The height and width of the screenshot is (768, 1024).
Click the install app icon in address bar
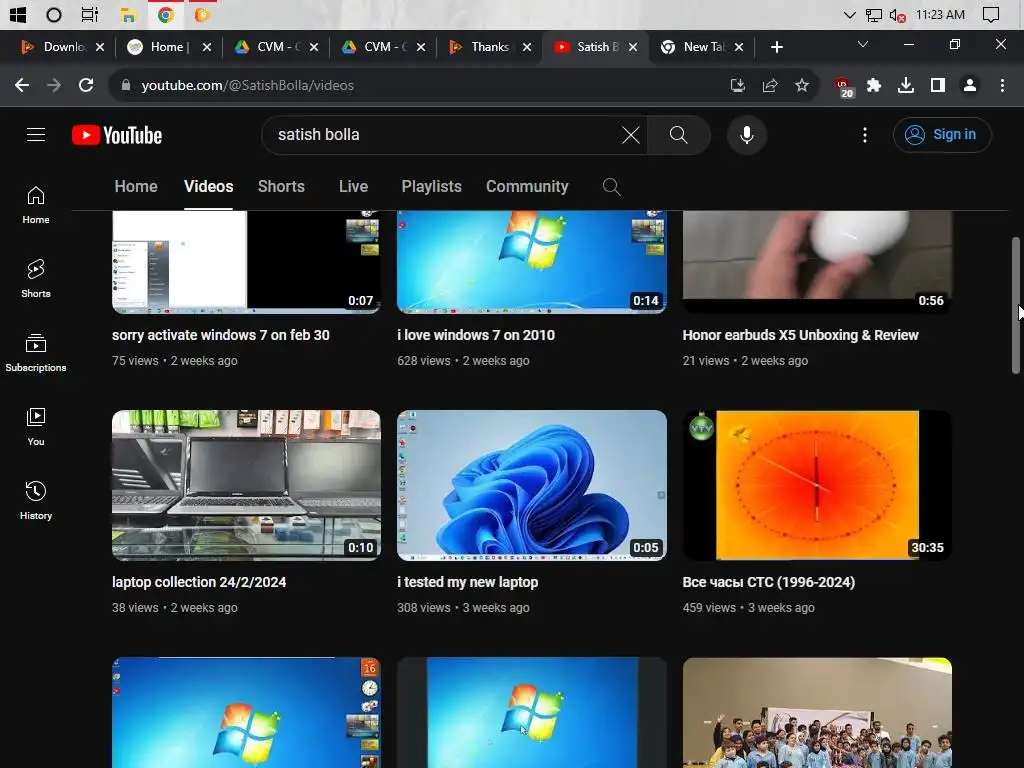click(x=737, y=86)
